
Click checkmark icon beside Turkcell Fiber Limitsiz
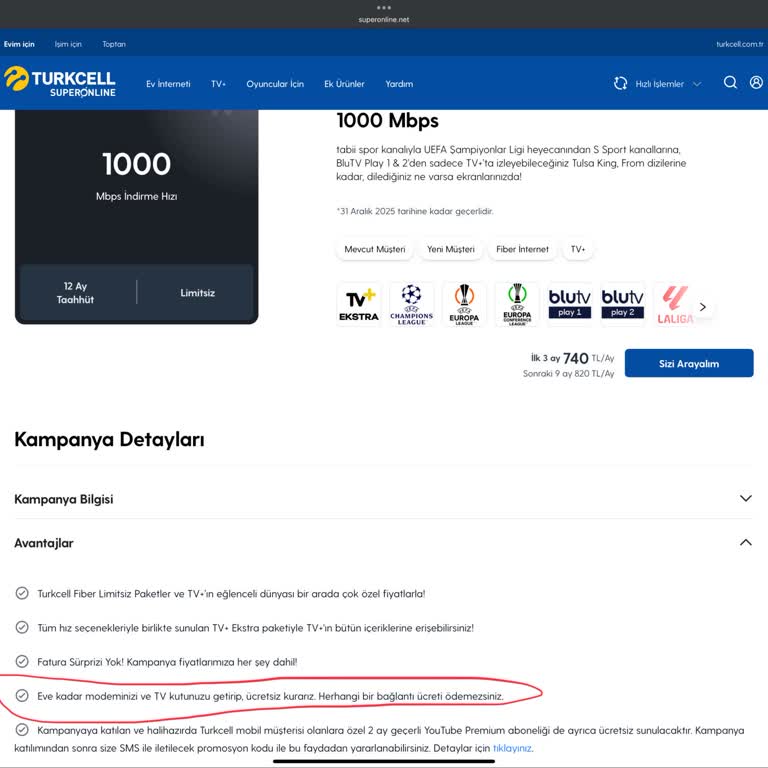point(22,593)
